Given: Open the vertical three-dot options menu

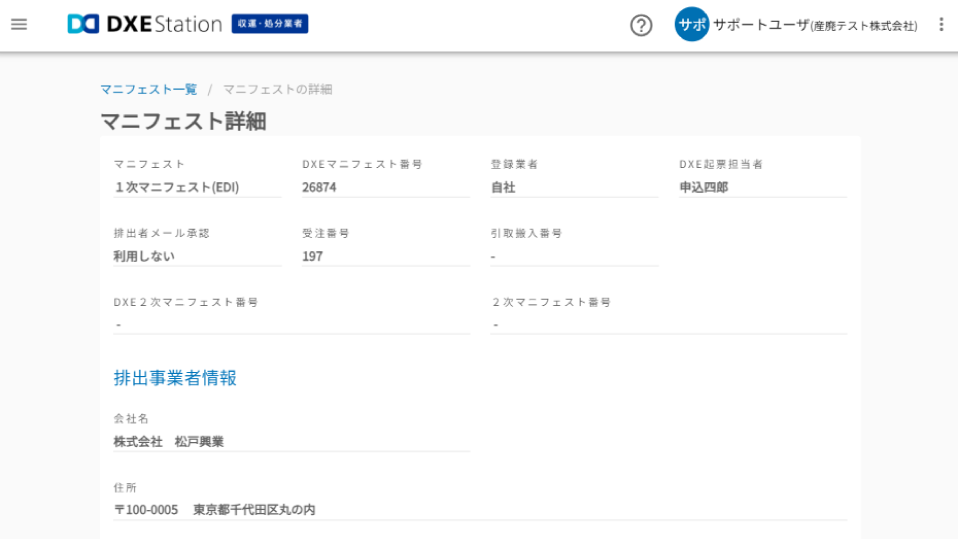Looking at the screenshot, I should 940,24.
